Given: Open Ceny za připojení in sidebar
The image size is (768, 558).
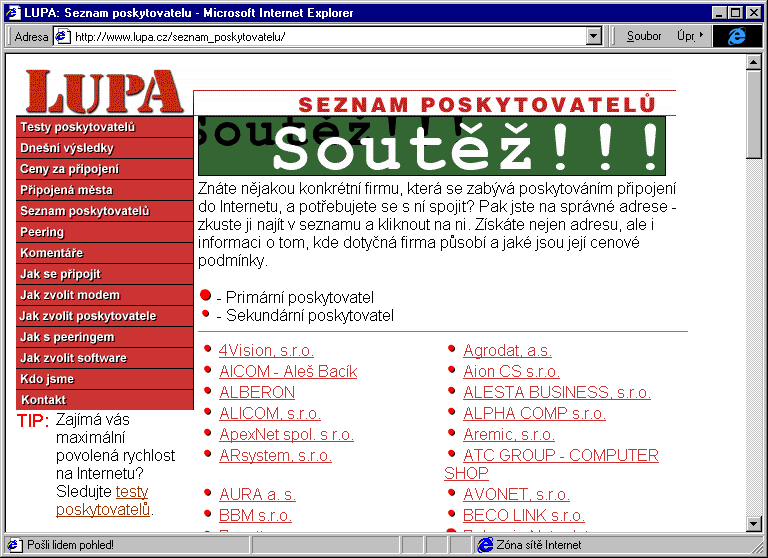Looking at the screenshot, I should click(105, 169).
